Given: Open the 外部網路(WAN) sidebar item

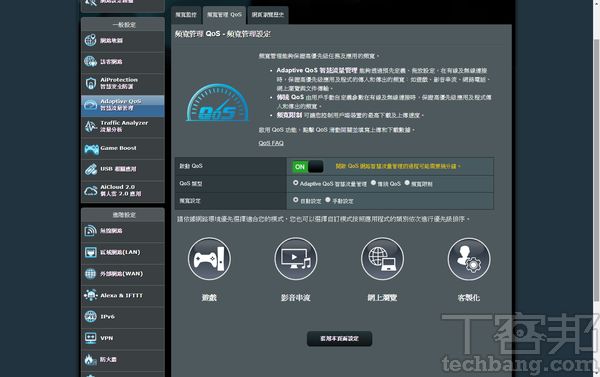Looking at the screenshot, I should coord(123,274).
